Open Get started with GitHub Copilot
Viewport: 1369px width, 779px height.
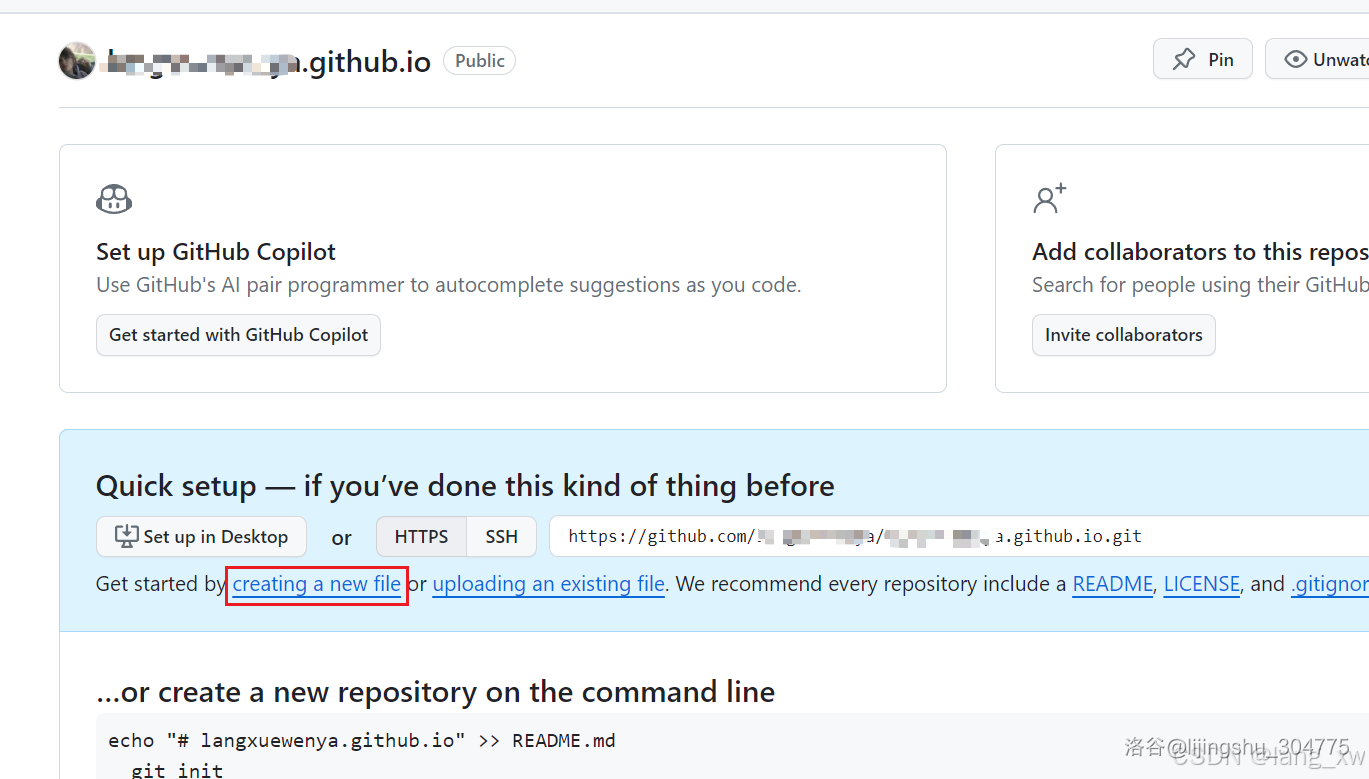tap(238, 335)
